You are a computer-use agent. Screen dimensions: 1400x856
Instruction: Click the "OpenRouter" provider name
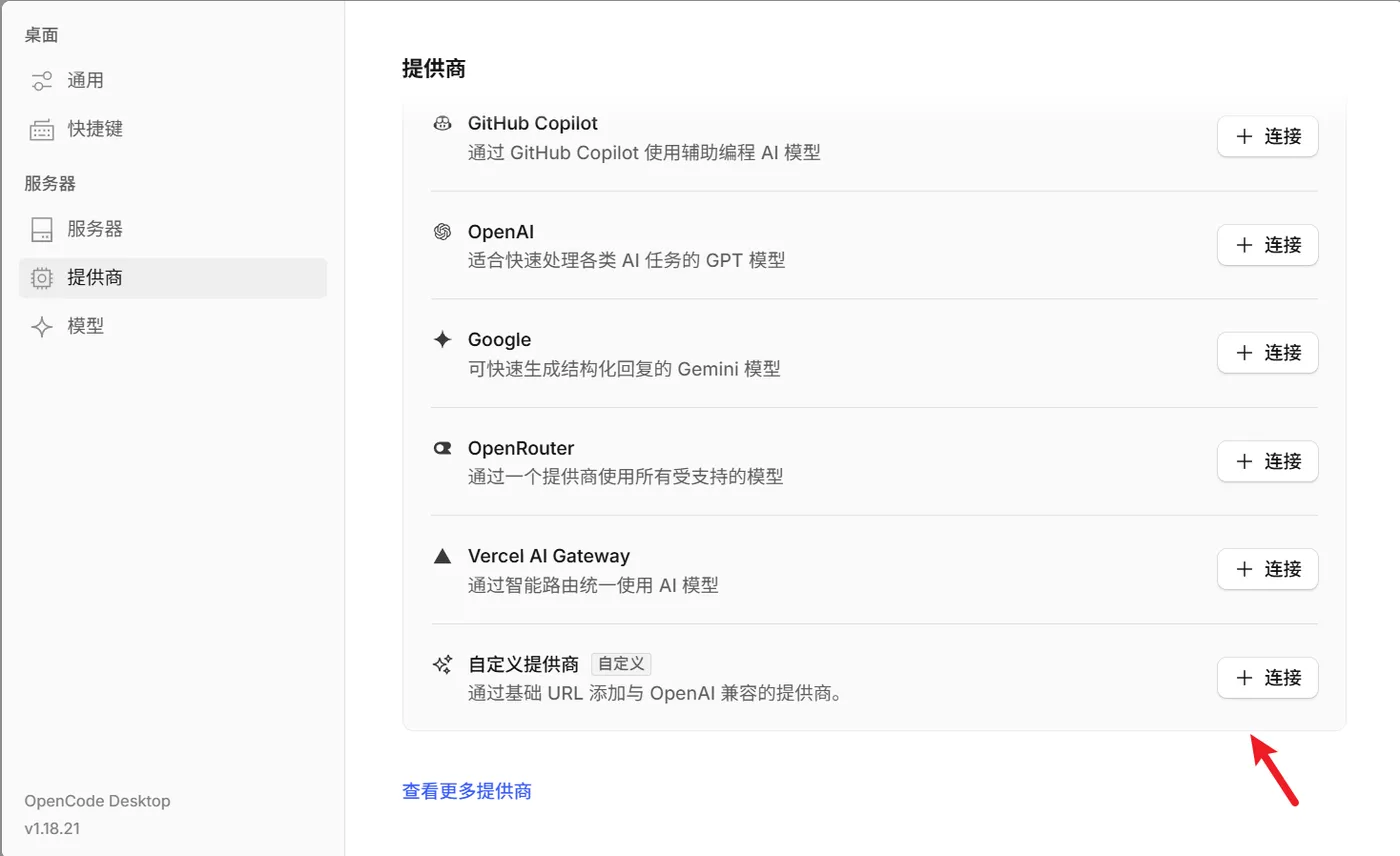[521, 448]
